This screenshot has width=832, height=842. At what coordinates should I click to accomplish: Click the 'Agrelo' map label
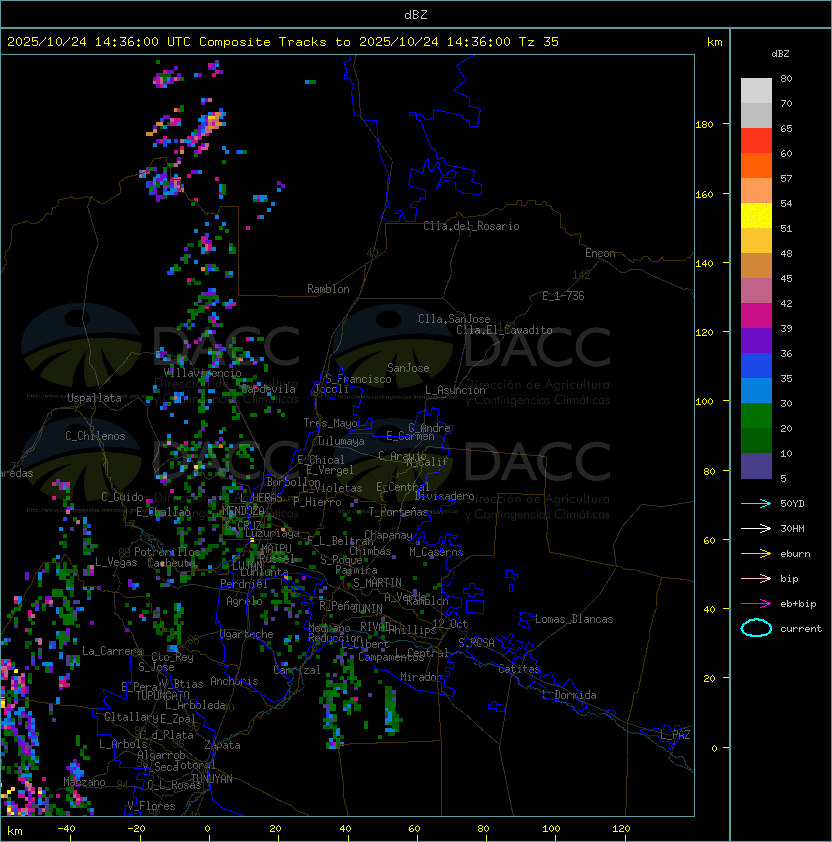click(244, 601)
